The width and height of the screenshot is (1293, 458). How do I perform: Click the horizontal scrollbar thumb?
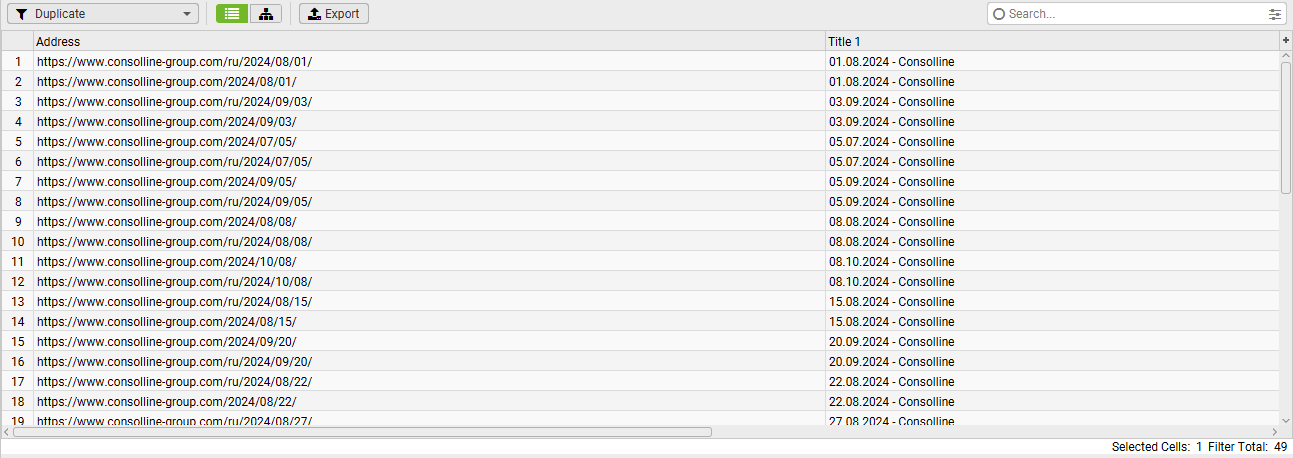(362, 432)
